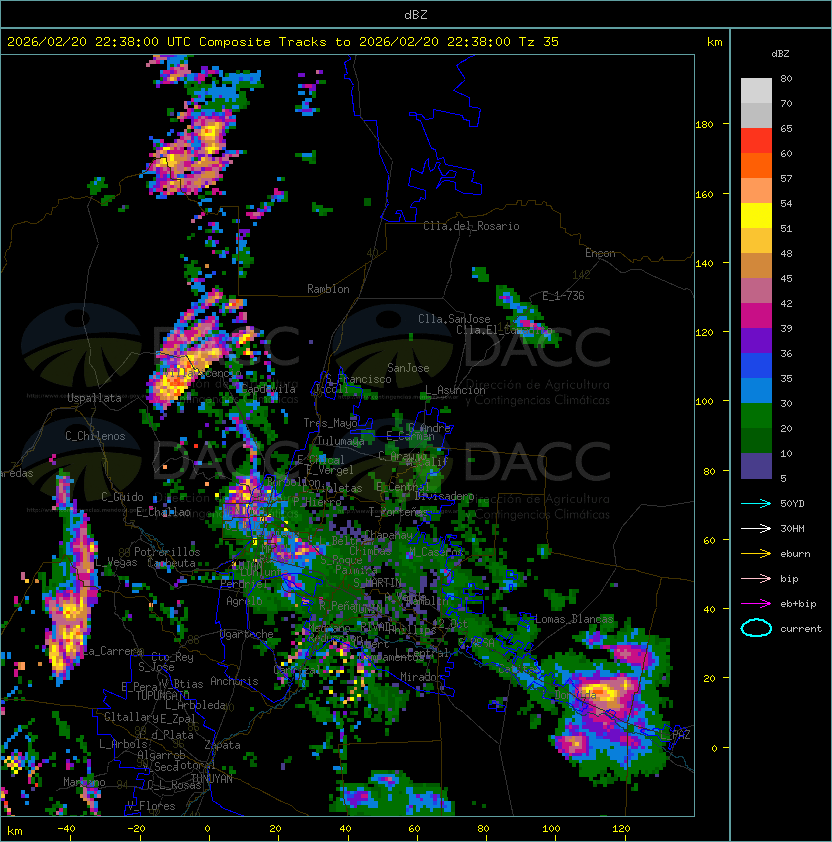
Task: Click the 'Anchoris' place label
Action: (234, 681)
